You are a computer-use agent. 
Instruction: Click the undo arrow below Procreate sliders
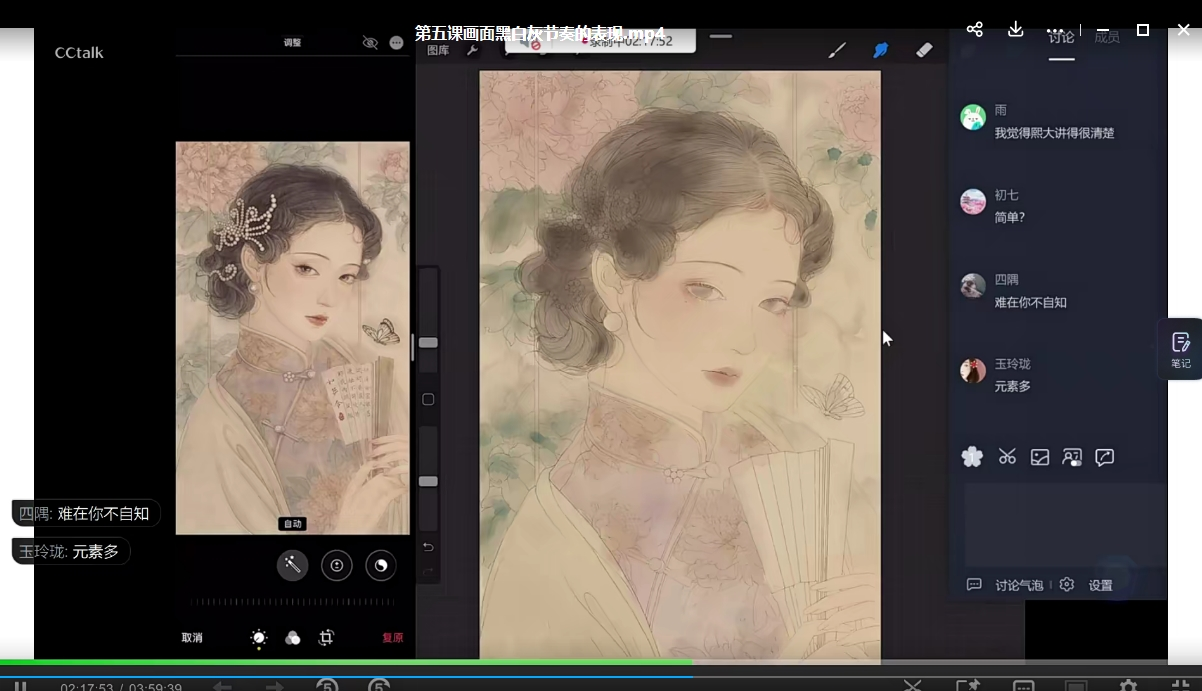click(x=428, y=547)
